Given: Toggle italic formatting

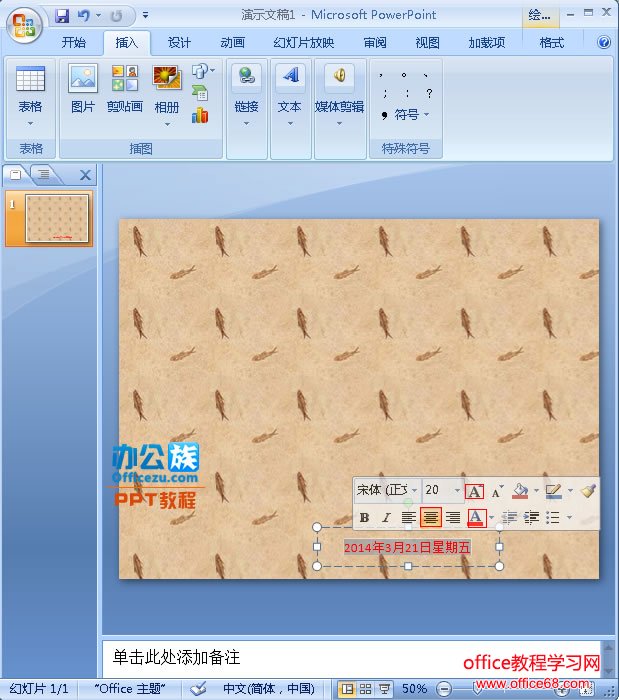Looking at the screenshot, I should pyautogui.click(x=386, y=518).
